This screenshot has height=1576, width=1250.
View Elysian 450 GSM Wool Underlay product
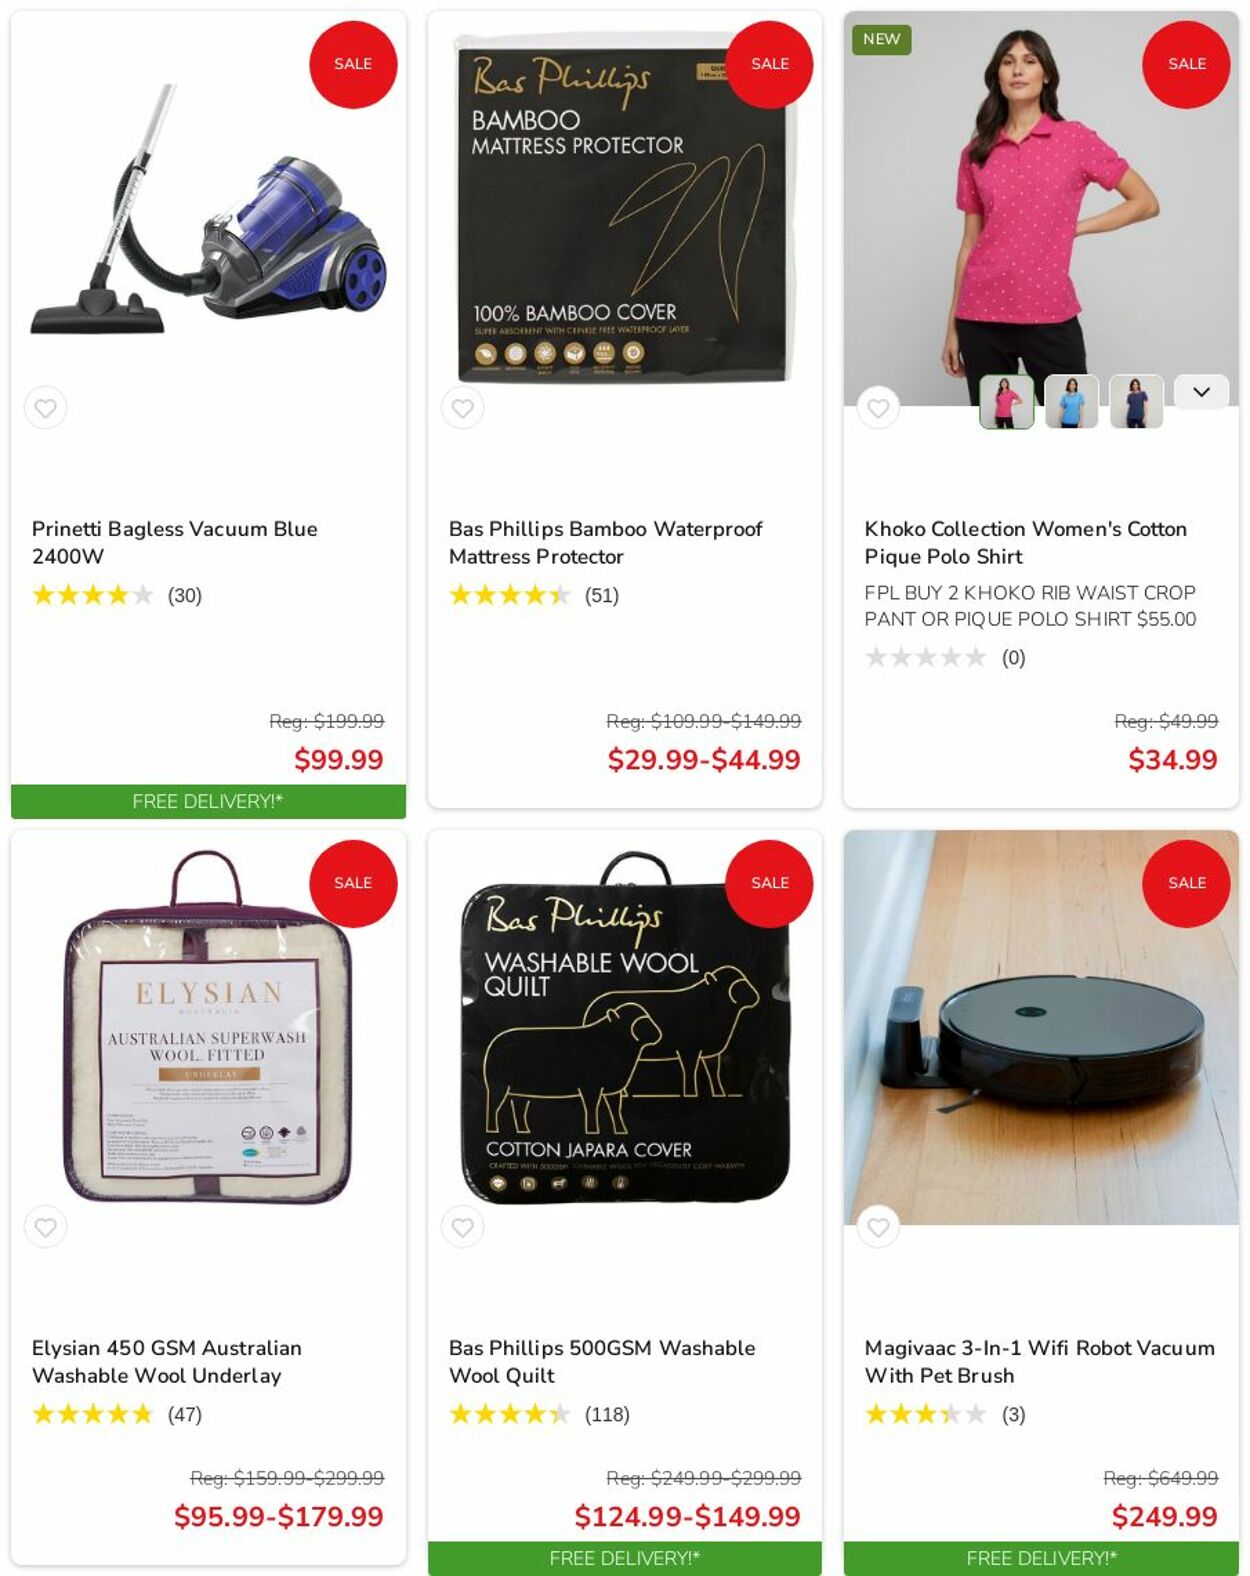(x=167, y=1361)
